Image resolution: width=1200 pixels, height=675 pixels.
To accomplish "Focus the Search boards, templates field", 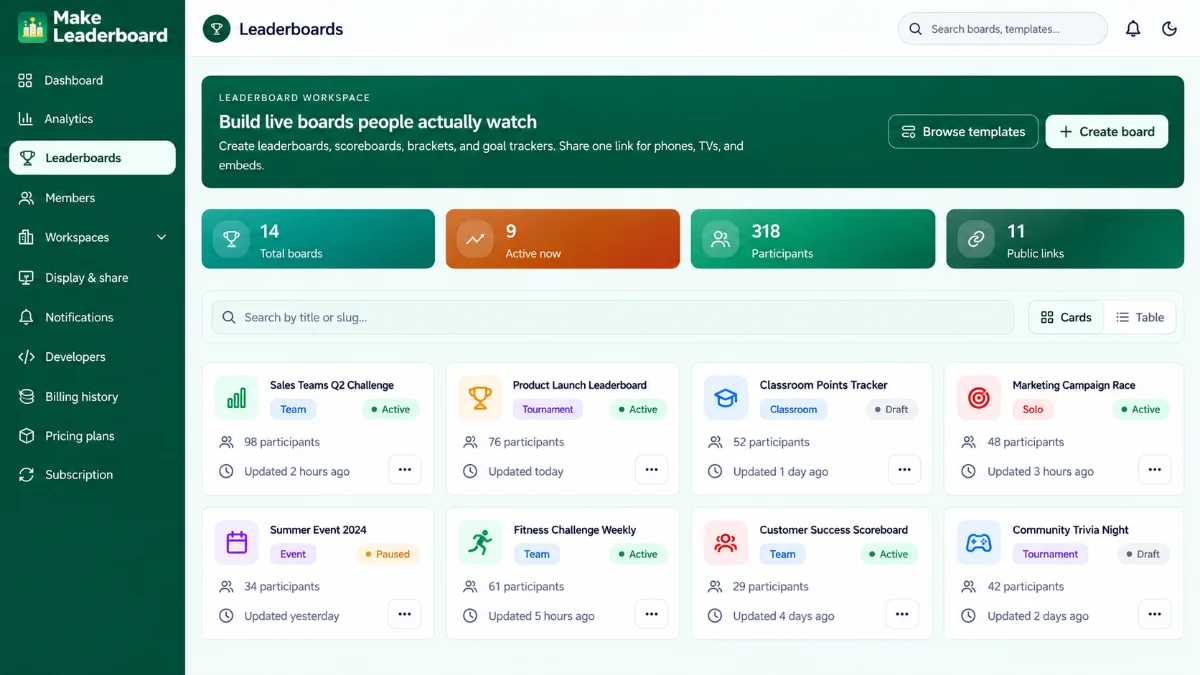I will pos(1002,29).
